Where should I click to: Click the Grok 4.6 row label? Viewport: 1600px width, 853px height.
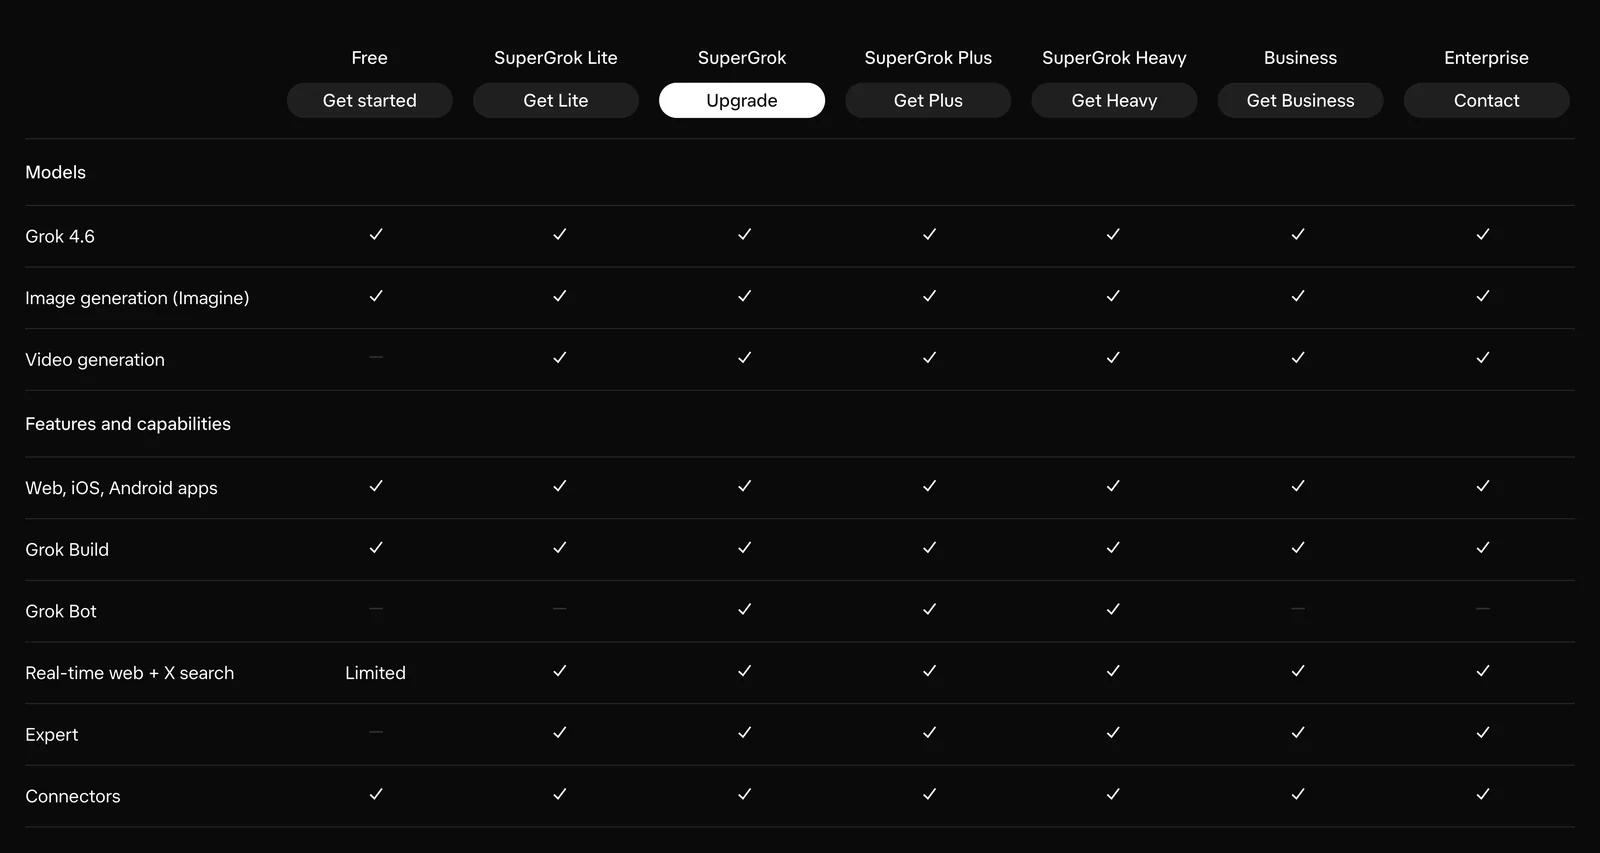[x=60, y=236]
